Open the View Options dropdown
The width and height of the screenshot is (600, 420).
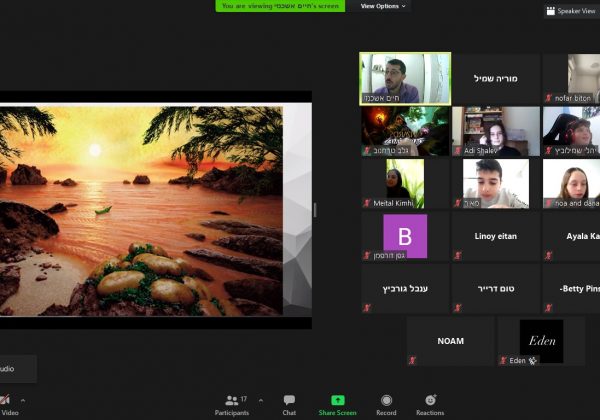point(383,6)
